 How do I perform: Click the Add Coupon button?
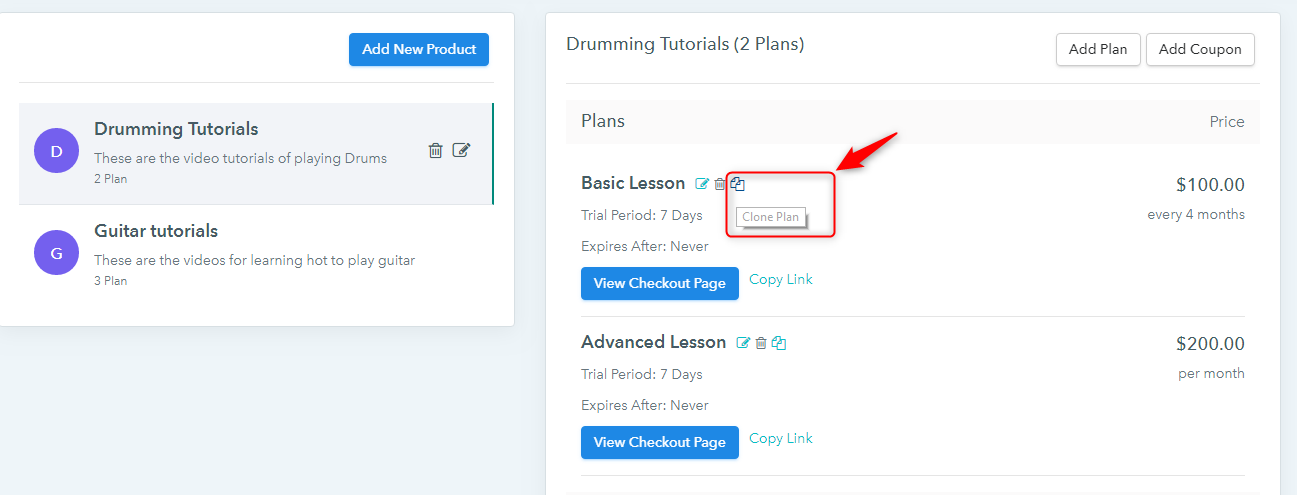1200,49
